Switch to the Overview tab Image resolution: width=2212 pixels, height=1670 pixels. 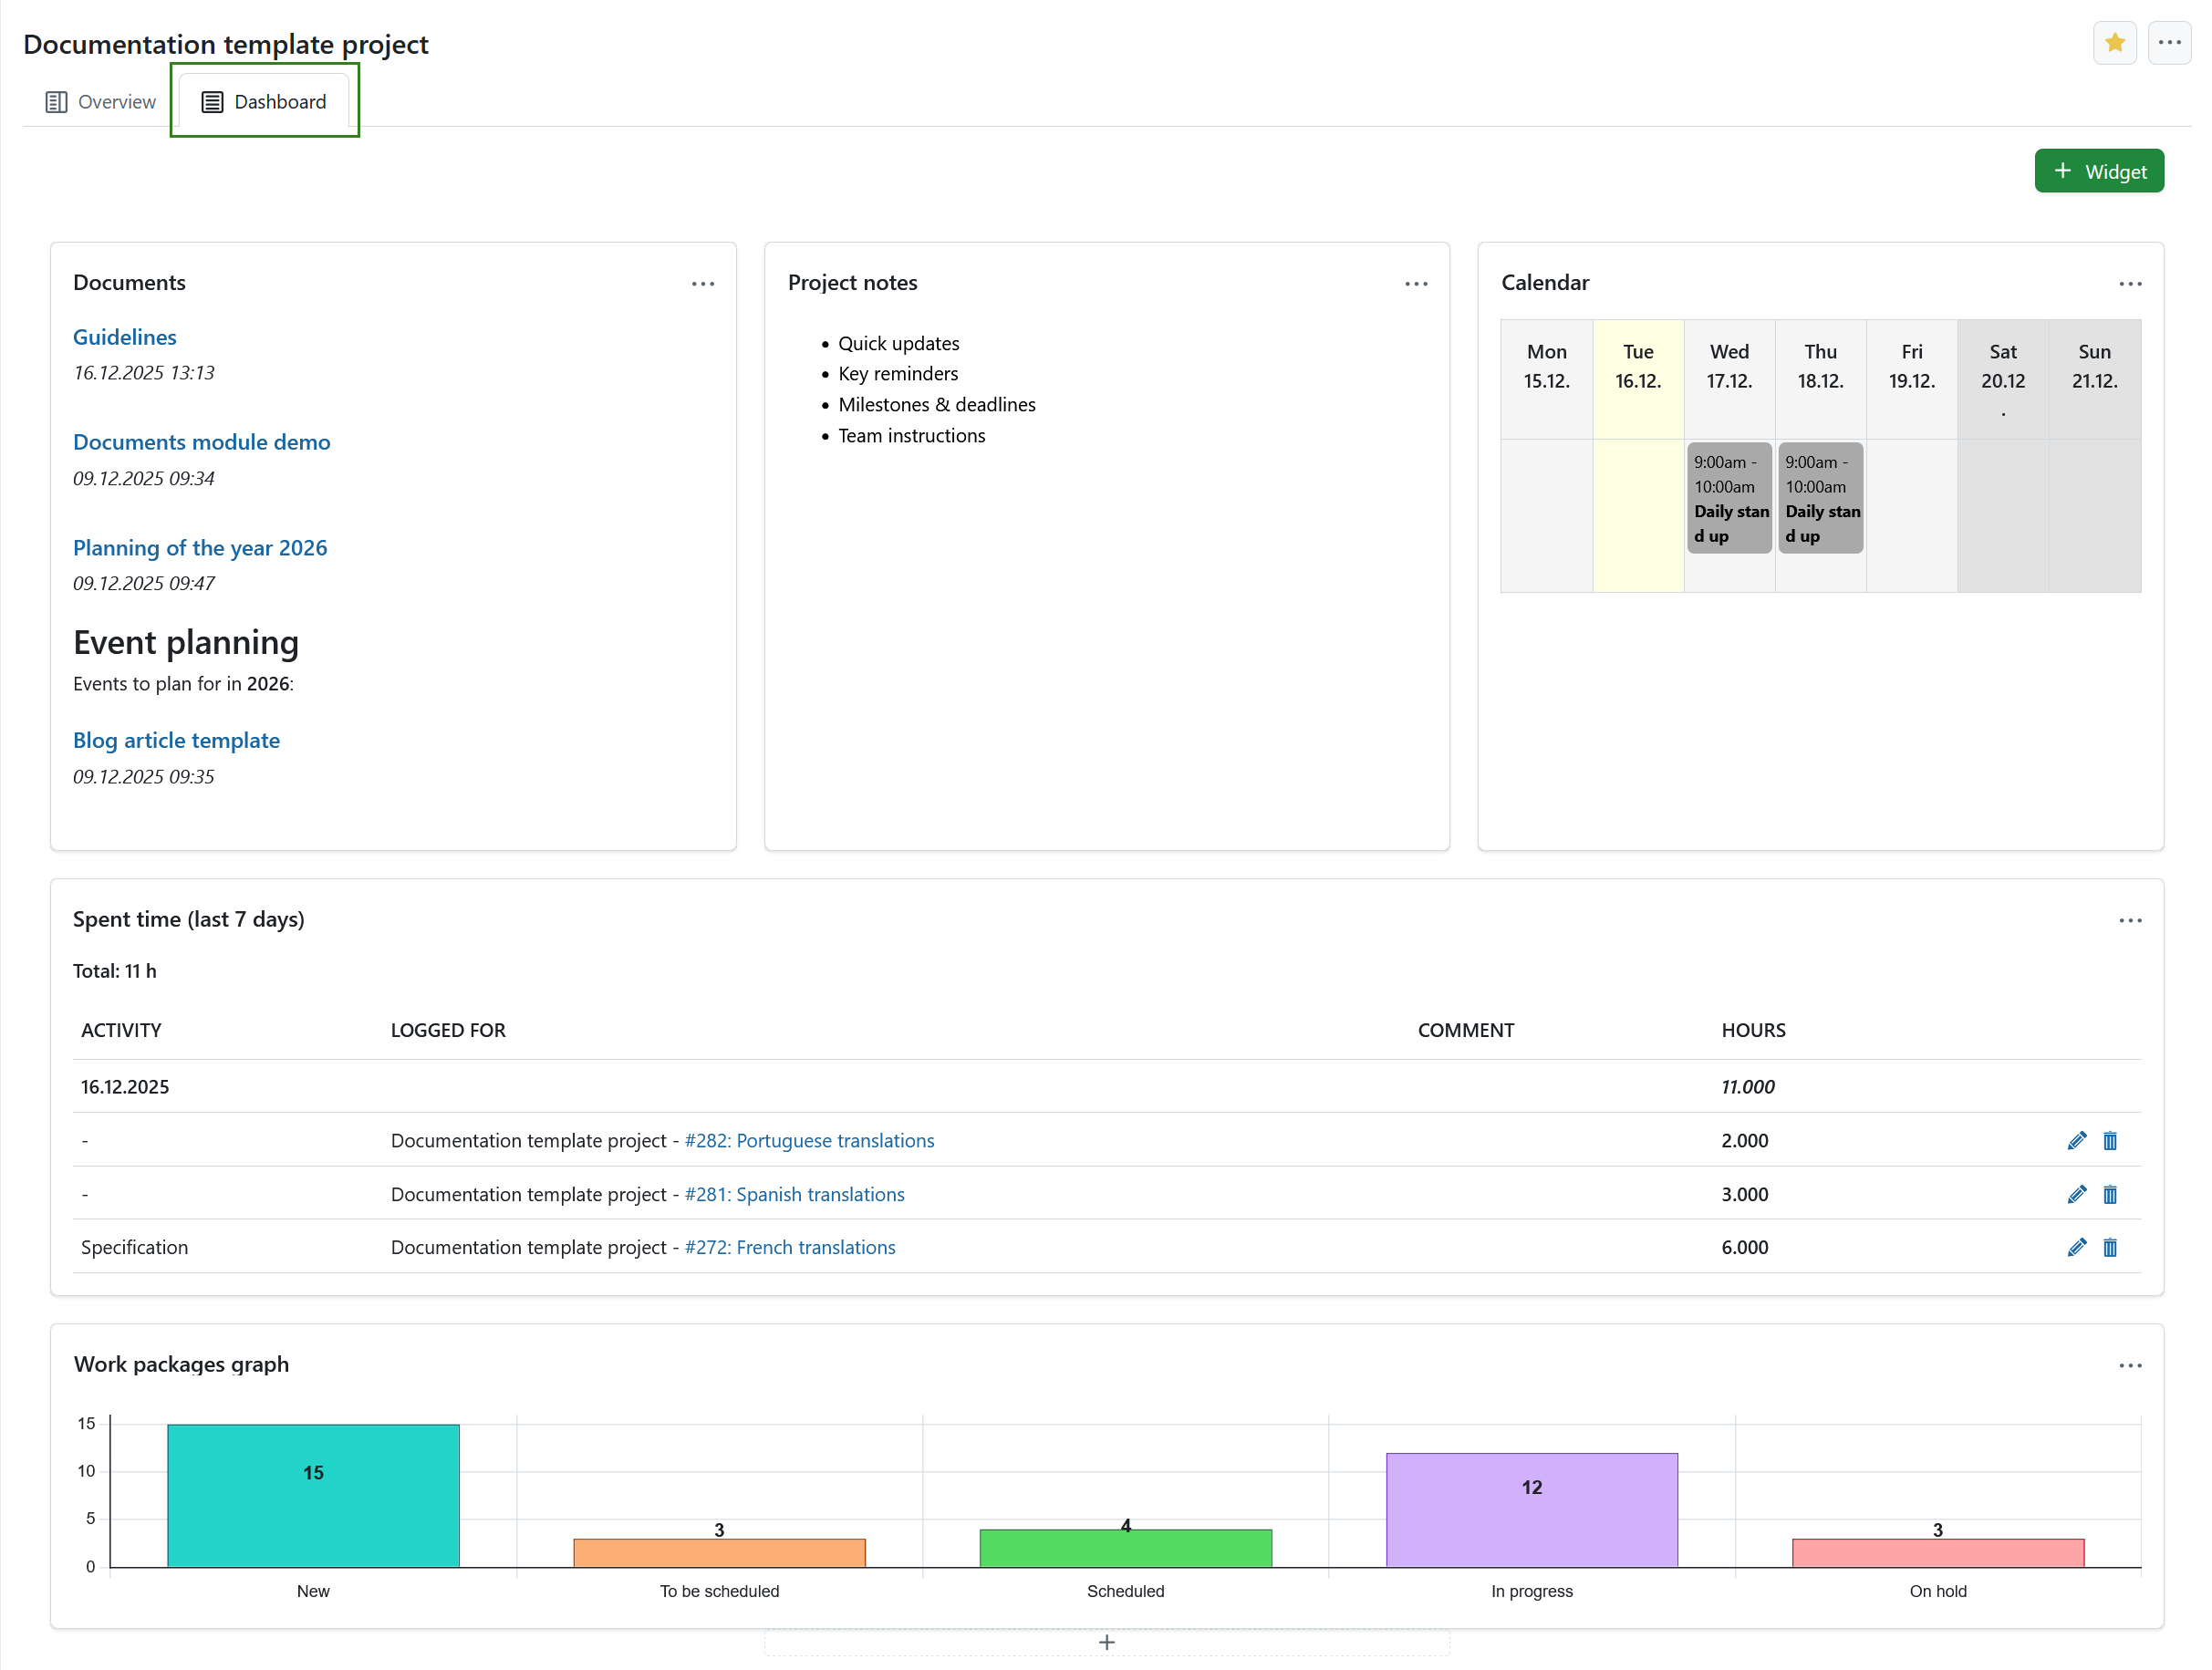coord(99,101)
